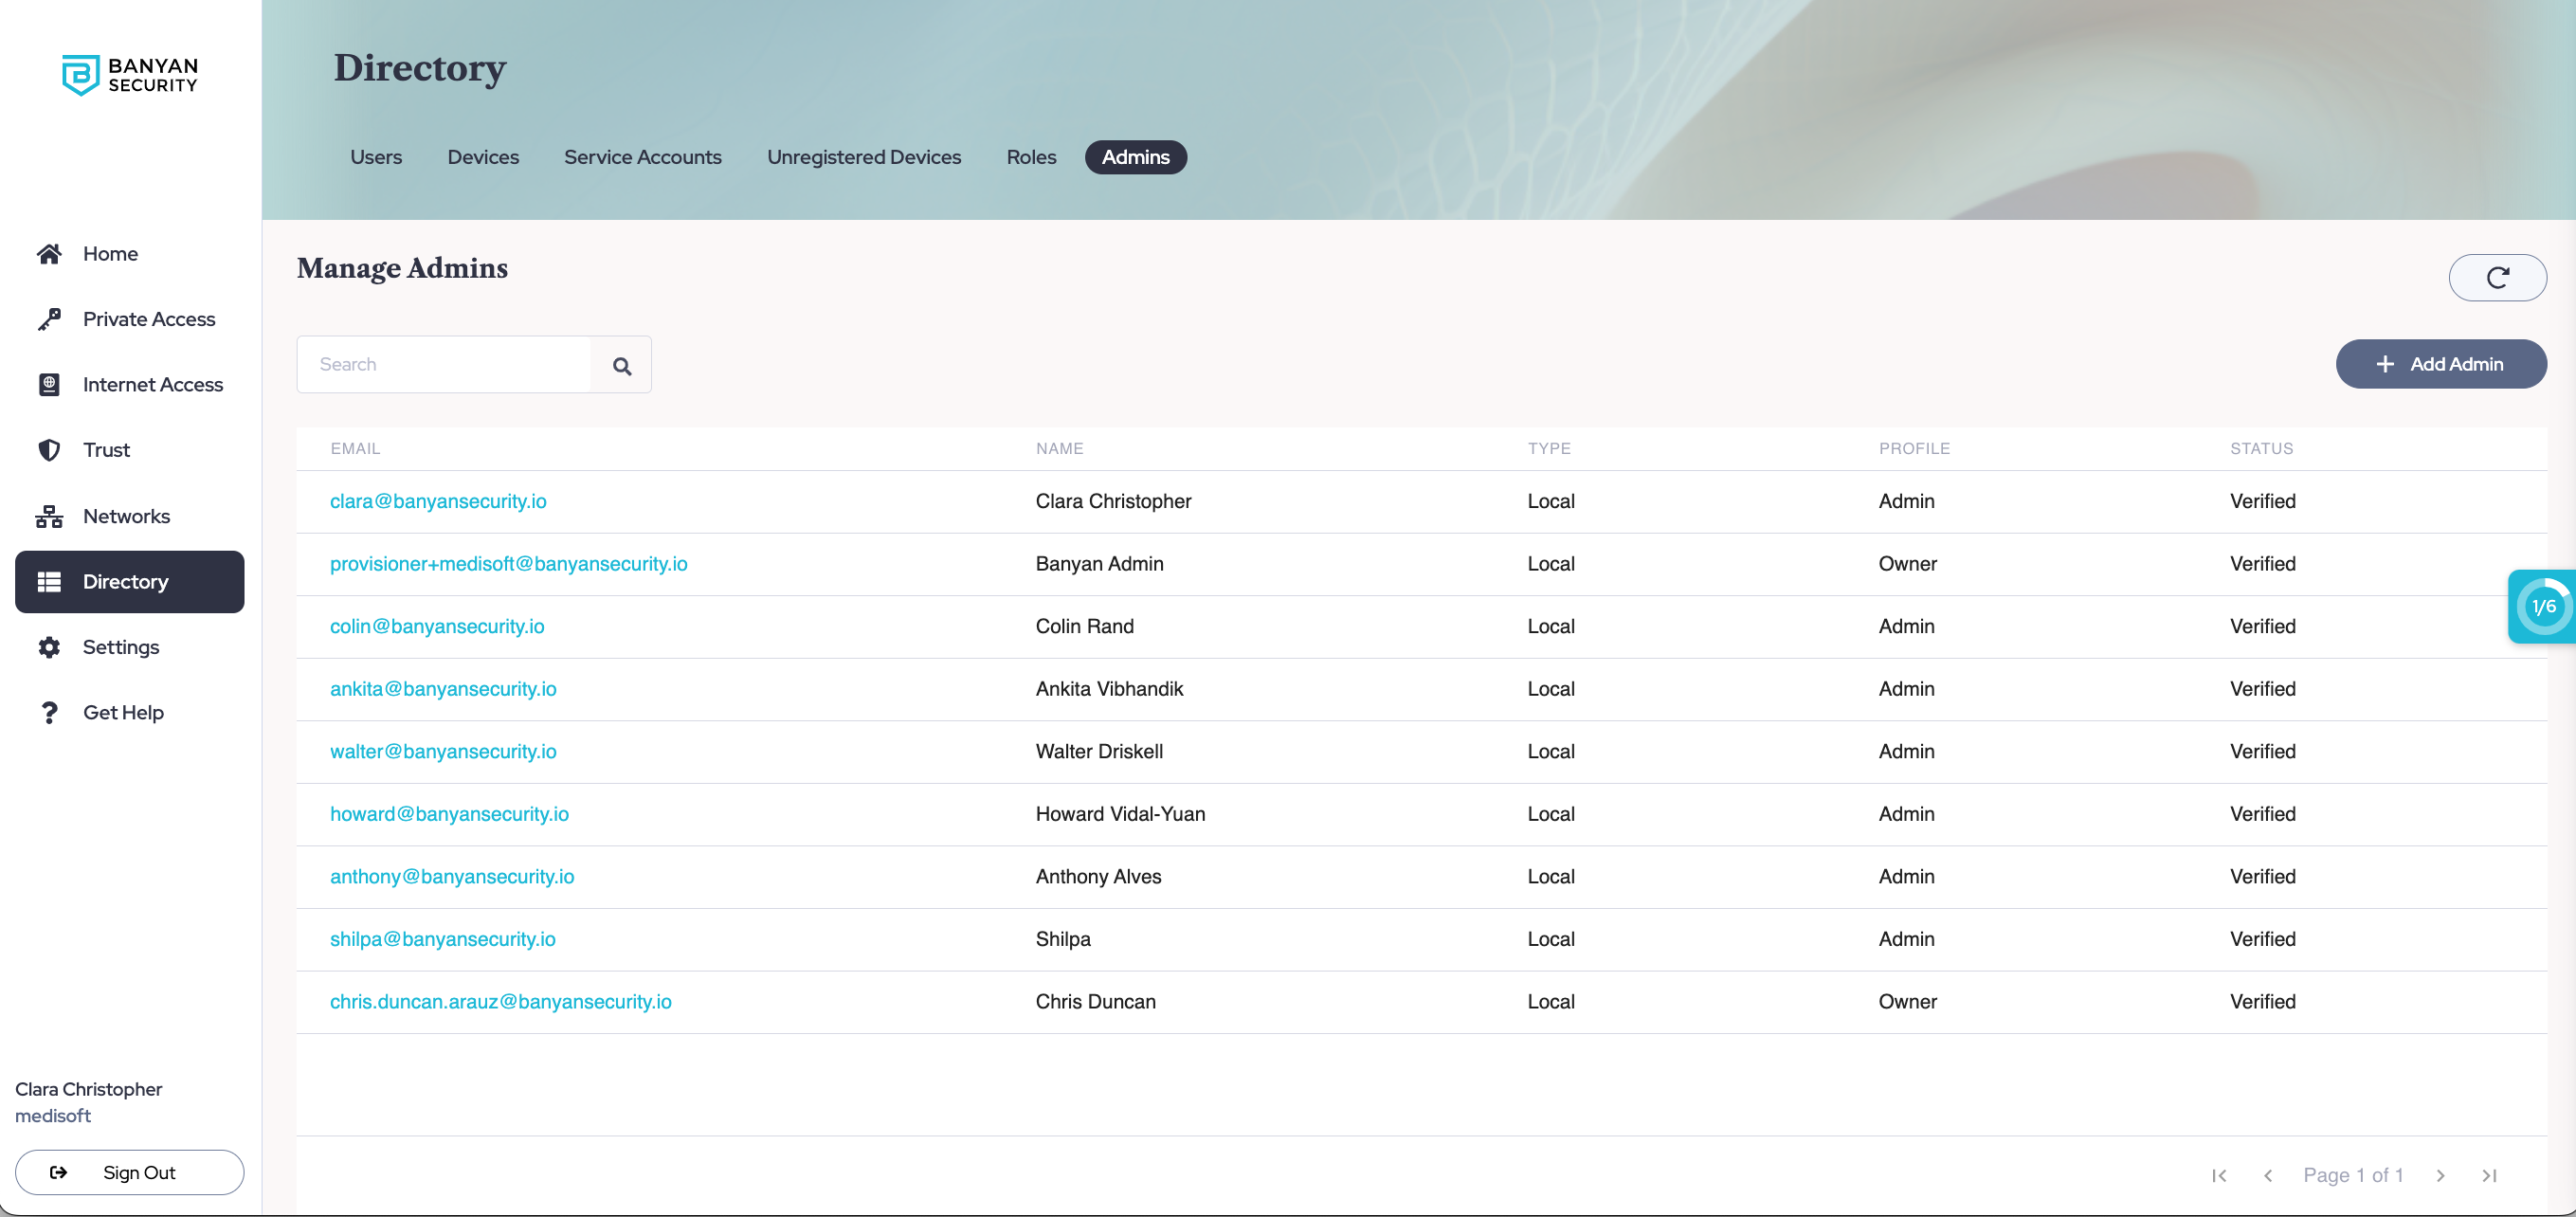Screen dimensions: 2576x1217
Task: Open the Trust shield section
Action: pyautogui.click(x=106, y=450)
